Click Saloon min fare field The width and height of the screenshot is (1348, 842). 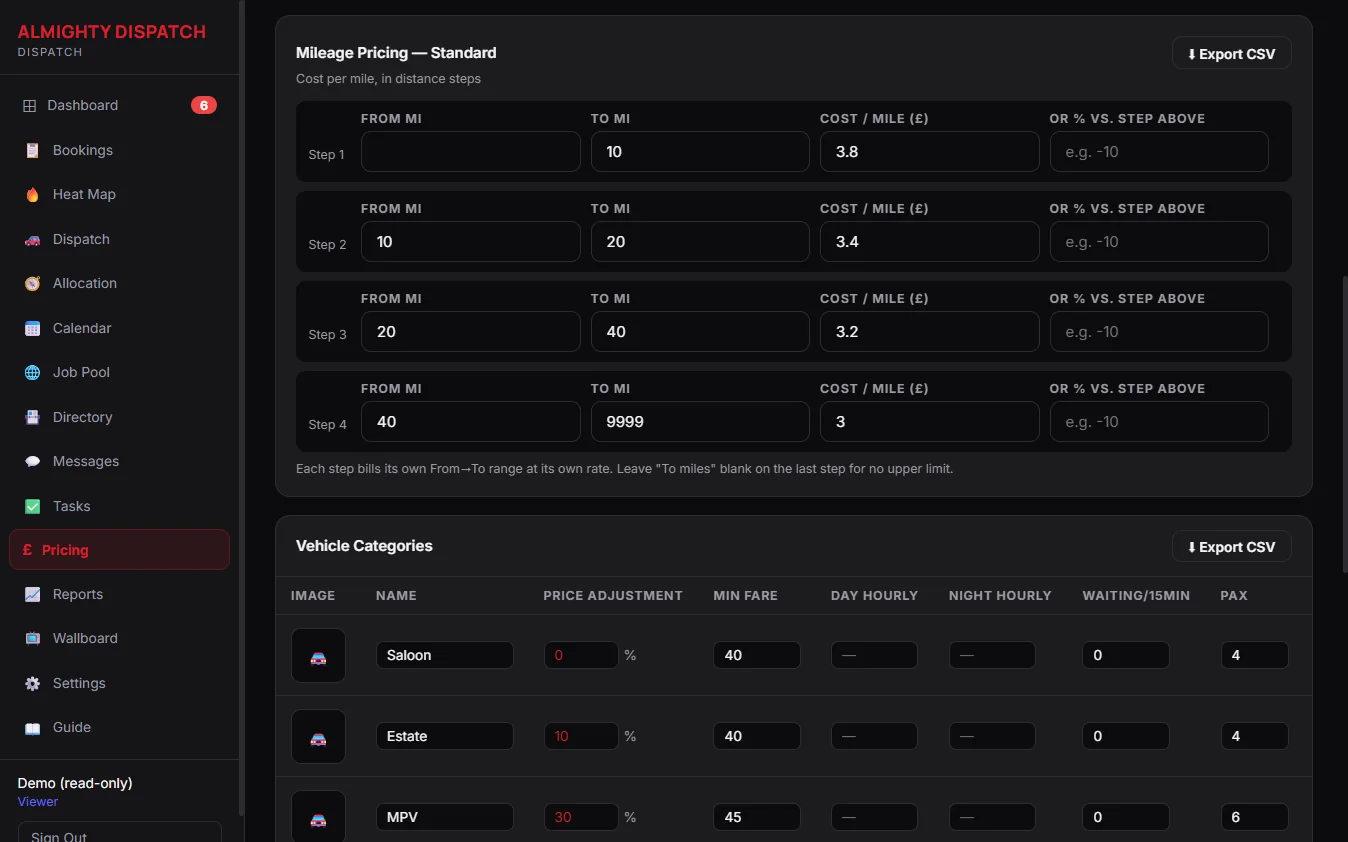(757, 655)
